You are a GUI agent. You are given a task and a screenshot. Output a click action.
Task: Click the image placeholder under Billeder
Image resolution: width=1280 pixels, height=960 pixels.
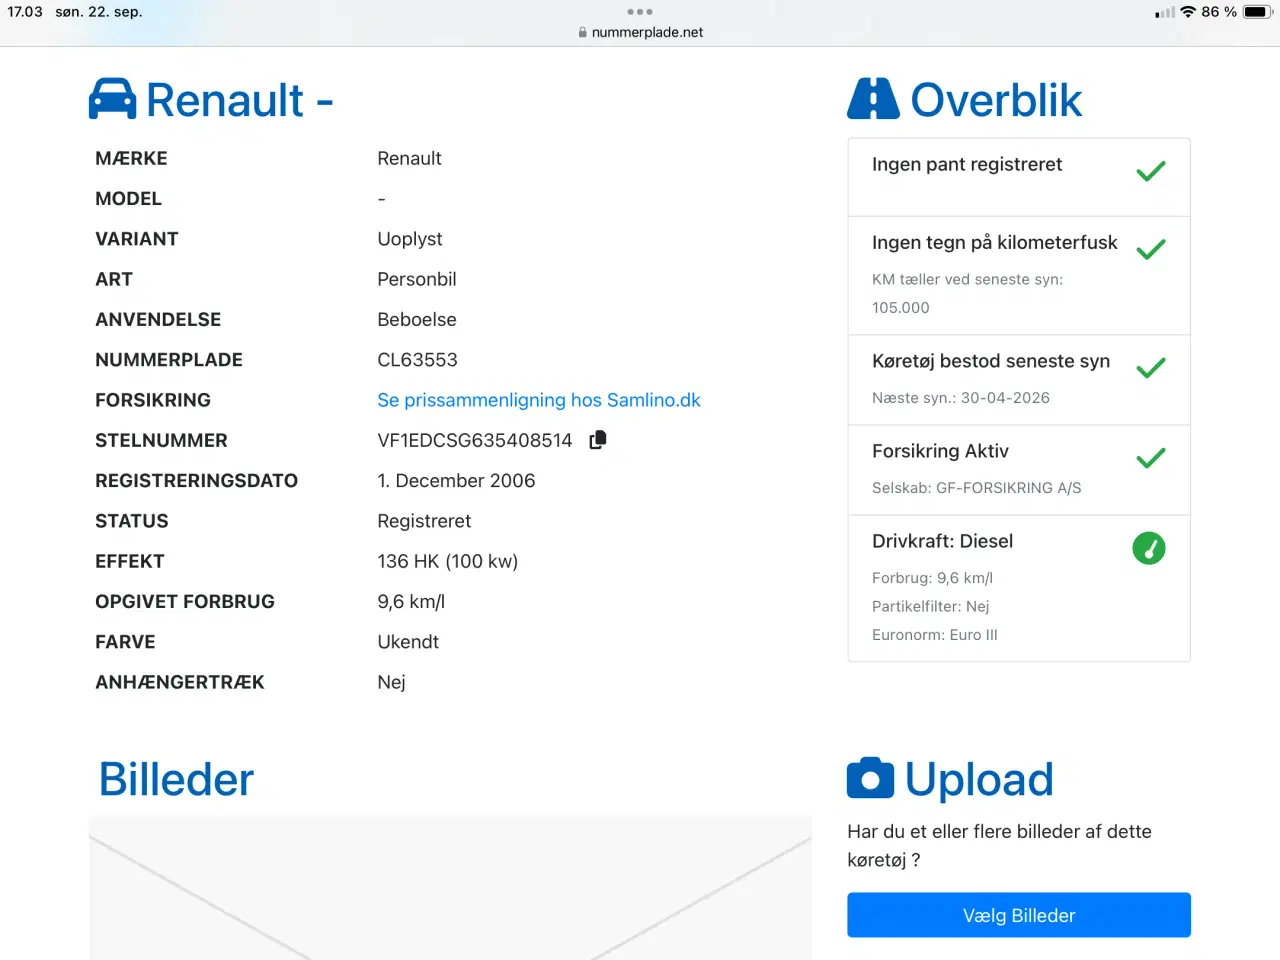pyautogui.click(x=450, y=888)
